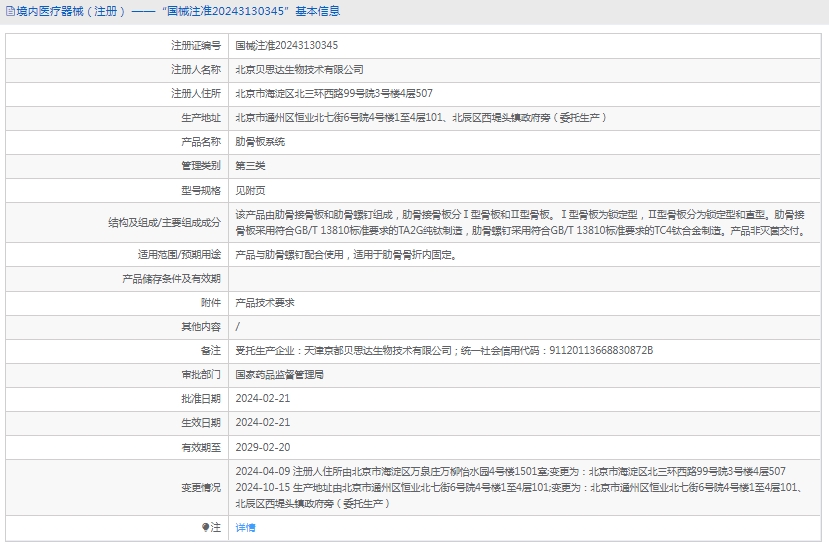Viewport: 829px width, 549px height.
Task: Click the 备注 entrusted manufacturer text
Action: tap(443, 350)
